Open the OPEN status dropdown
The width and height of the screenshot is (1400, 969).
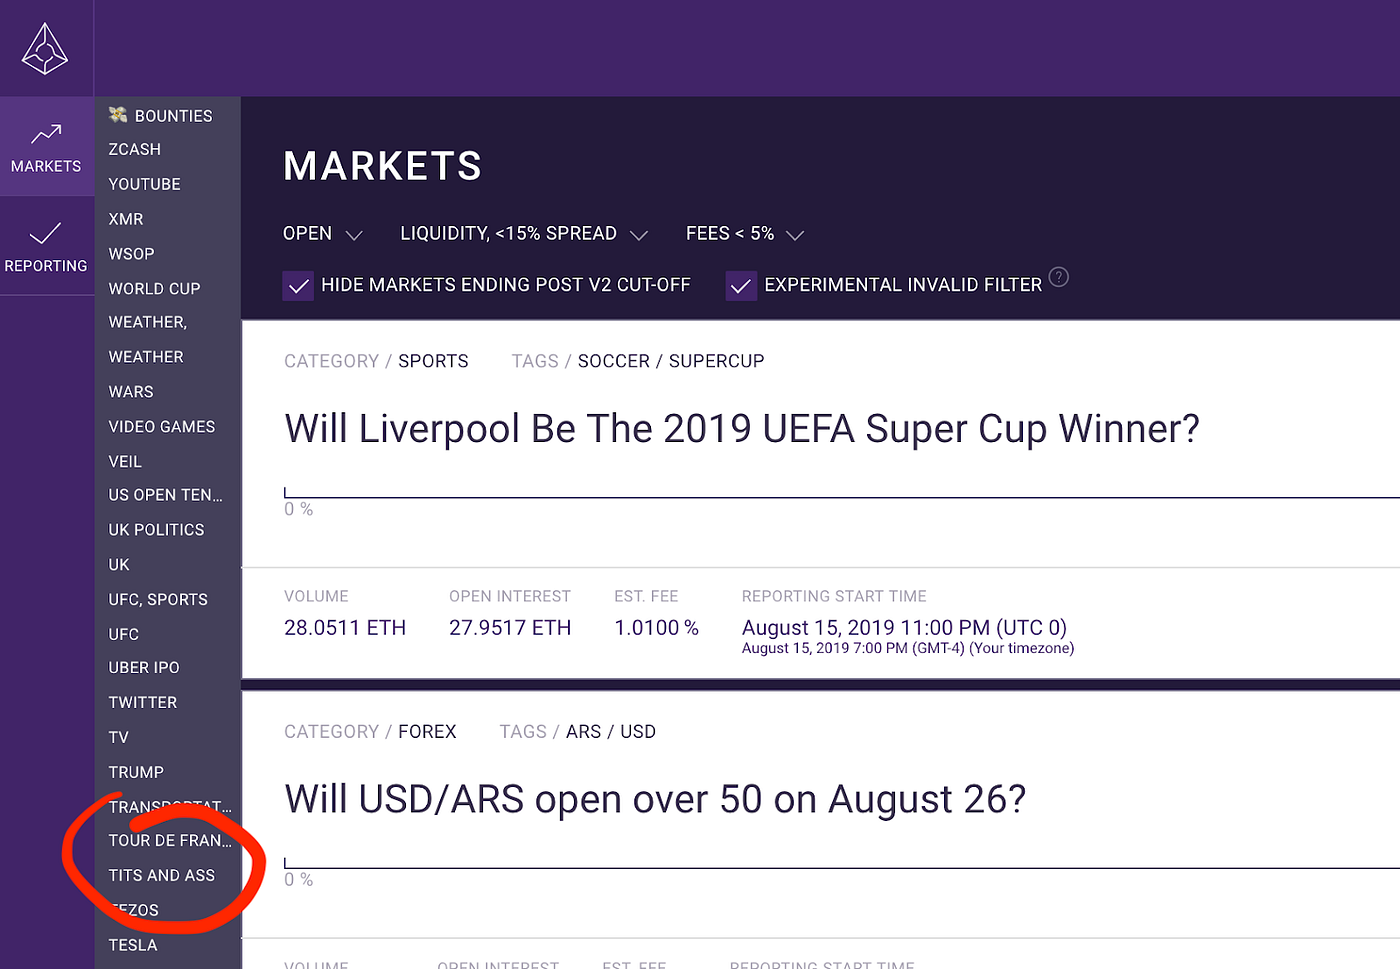322,233
